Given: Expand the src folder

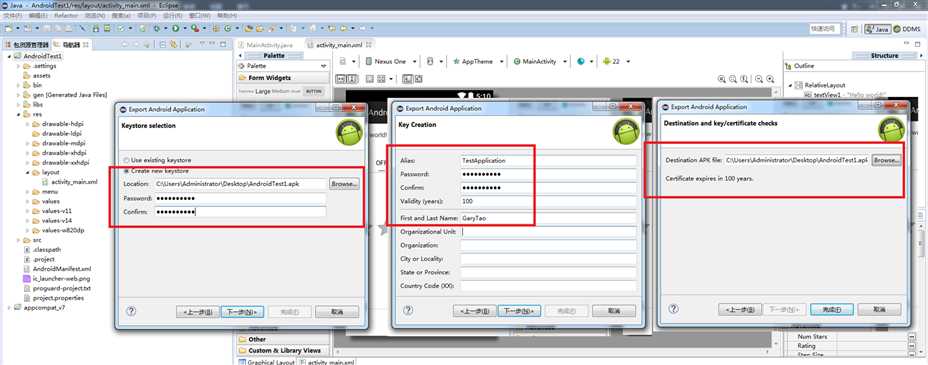Looking at the screenshot, I should pyautogui.click(x=19, y=240).
